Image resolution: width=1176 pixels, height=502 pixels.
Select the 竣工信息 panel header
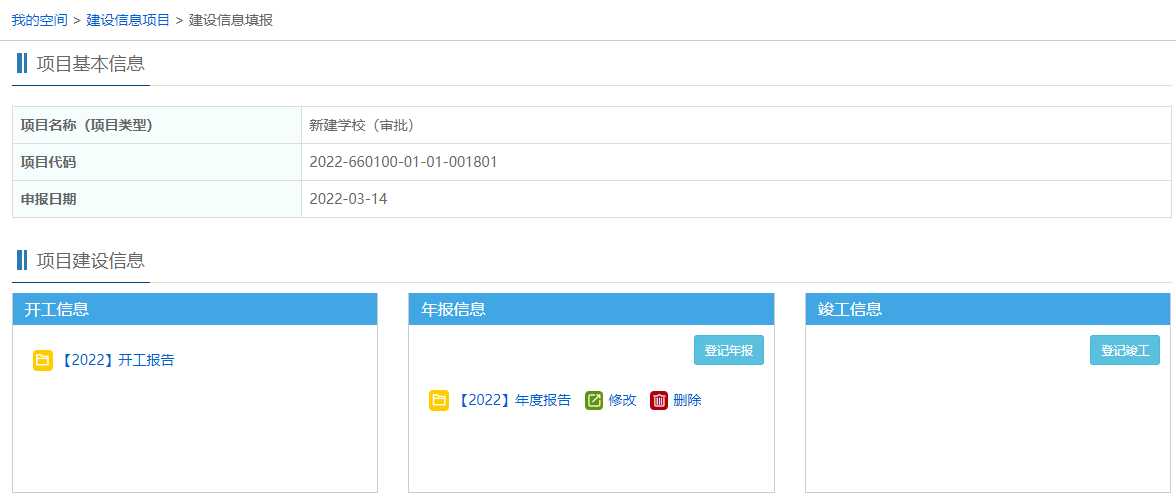click(987, 309)
